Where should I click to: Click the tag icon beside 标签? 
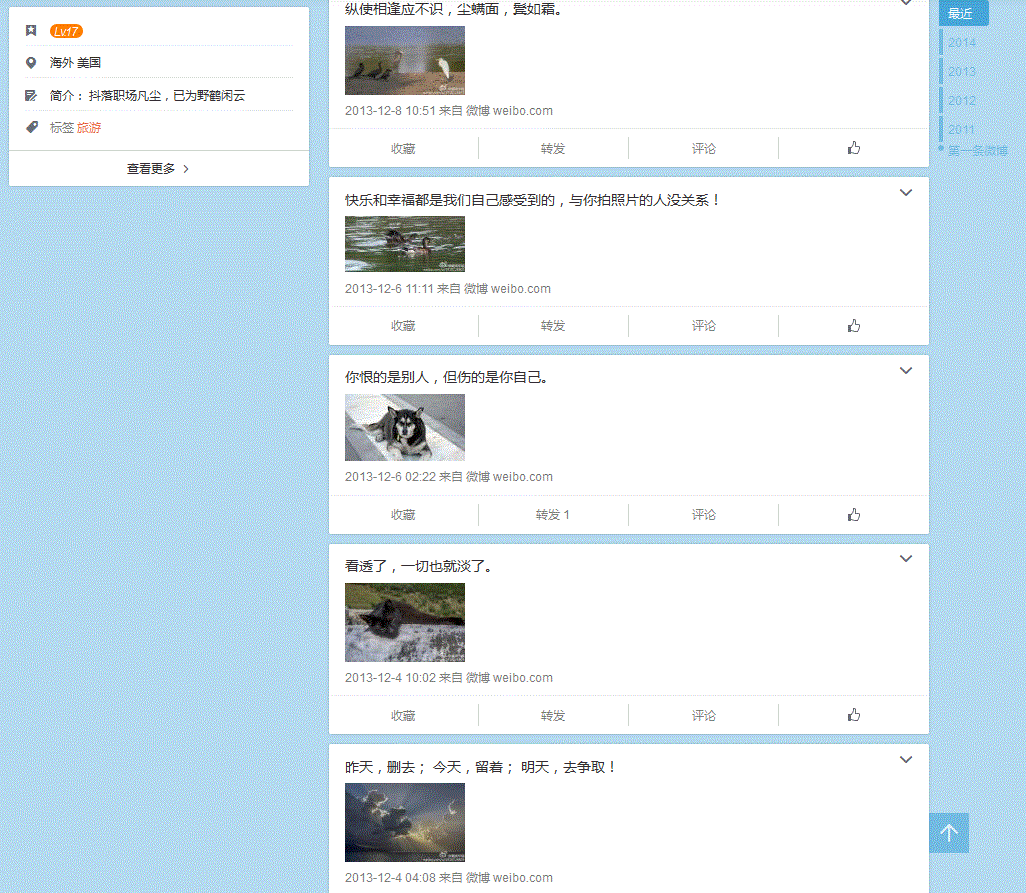point(31,127)
